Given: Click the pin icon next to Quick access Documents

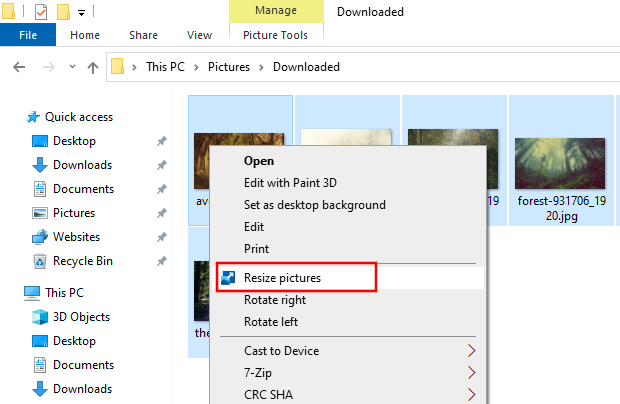Looking at the screenshot, I should (x=161, y=189).
